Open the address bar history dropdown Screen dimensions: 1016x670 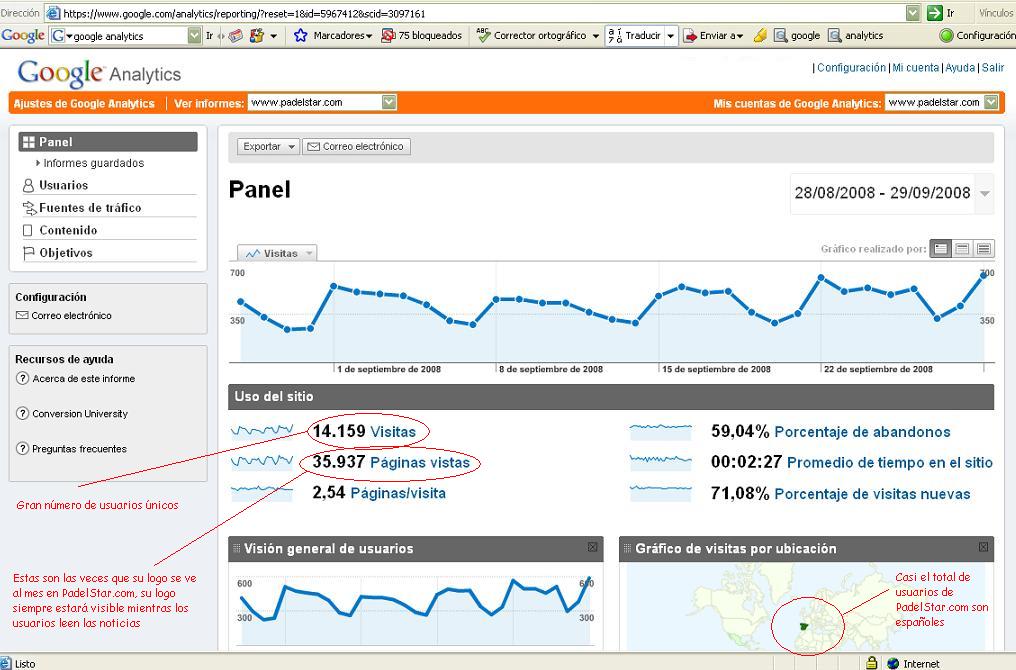coord(912,13)
